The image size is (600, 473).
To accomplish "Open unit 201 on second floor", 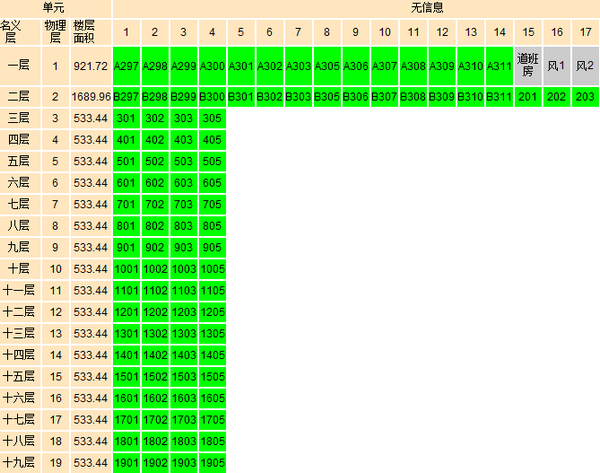I will coord(528,97).
